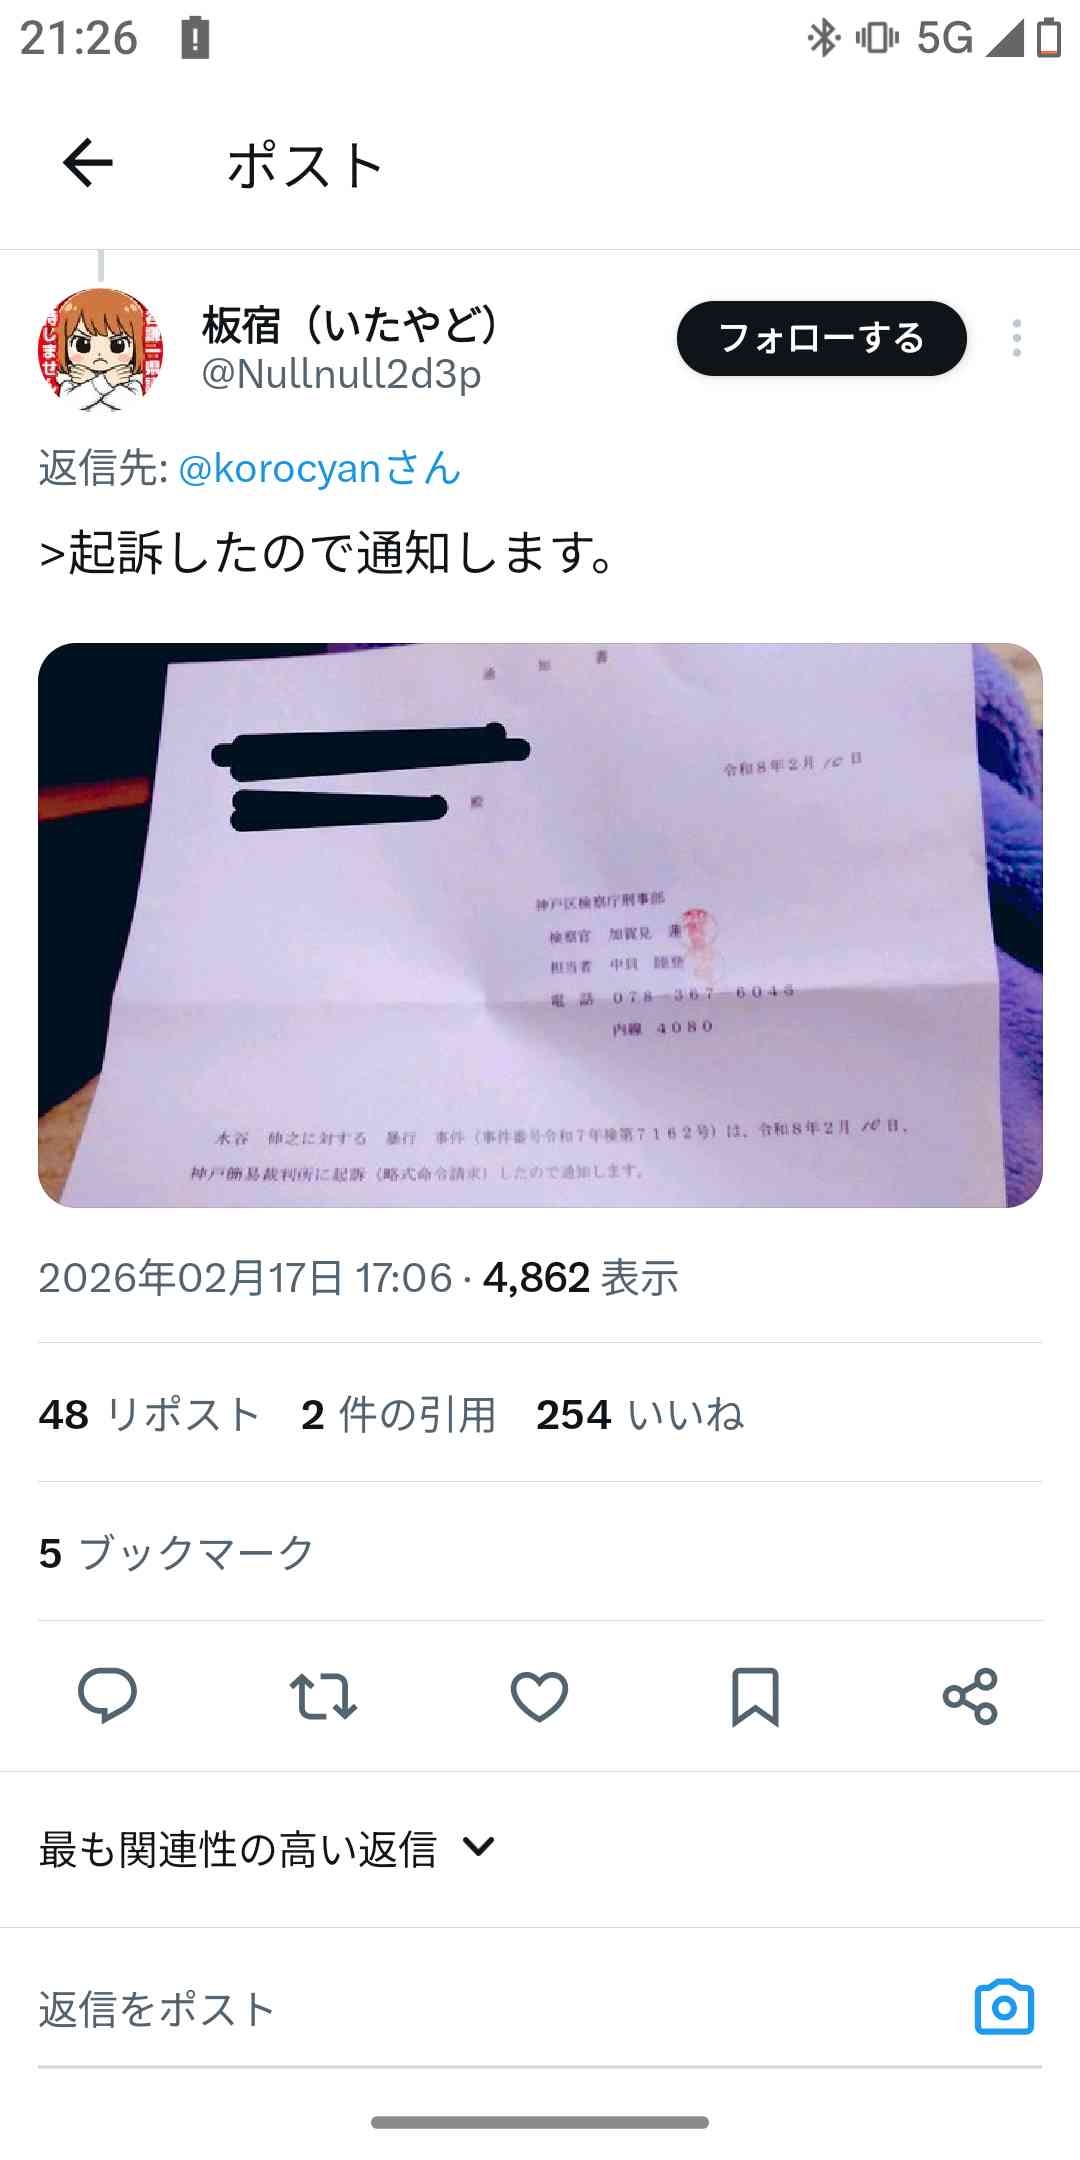Tap the フォローする button
The image size is (1080, 2160).
[x=822, y=338]
